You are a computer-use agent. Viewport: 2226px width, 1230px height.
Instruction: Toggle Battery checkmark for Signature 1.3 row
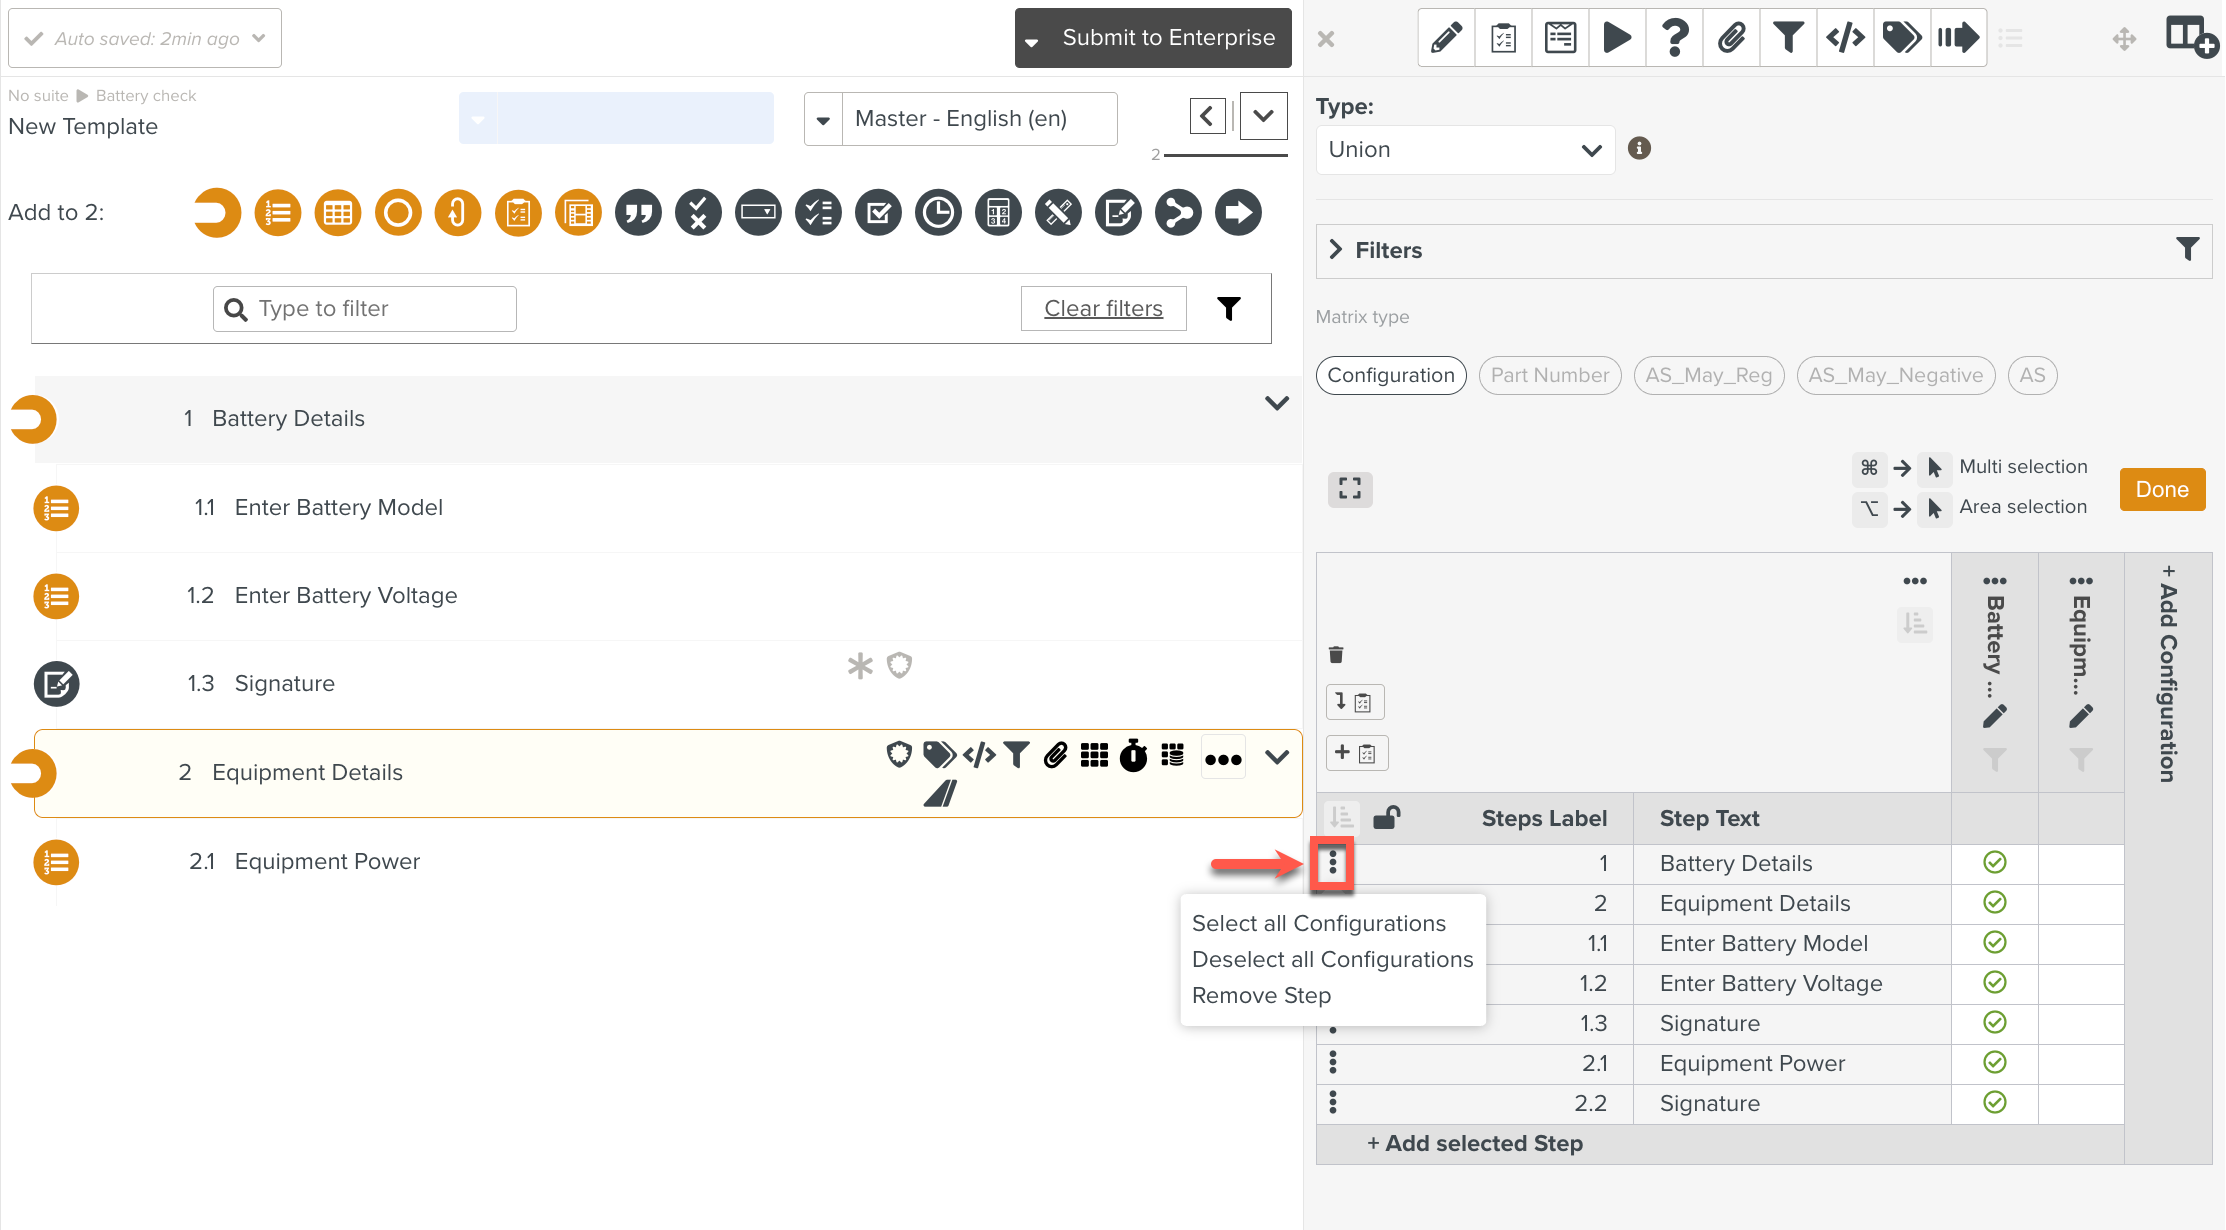tap(1994, 1023)
